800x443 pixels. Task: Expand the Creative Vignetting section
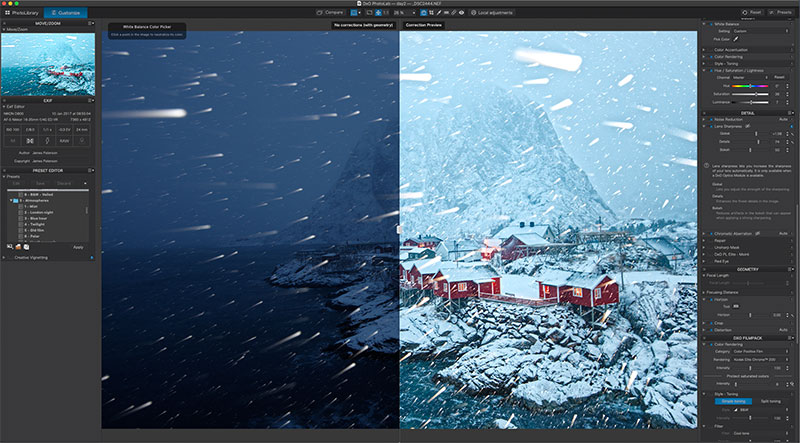pyautogui.click(x=4, y=258)
